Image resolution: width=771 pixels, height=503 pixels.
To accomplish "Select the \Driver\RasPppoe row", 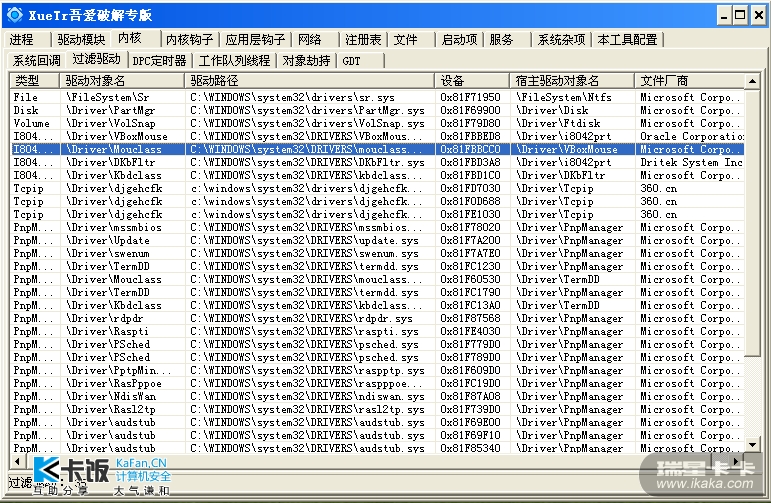I will (x=377, y=383).
